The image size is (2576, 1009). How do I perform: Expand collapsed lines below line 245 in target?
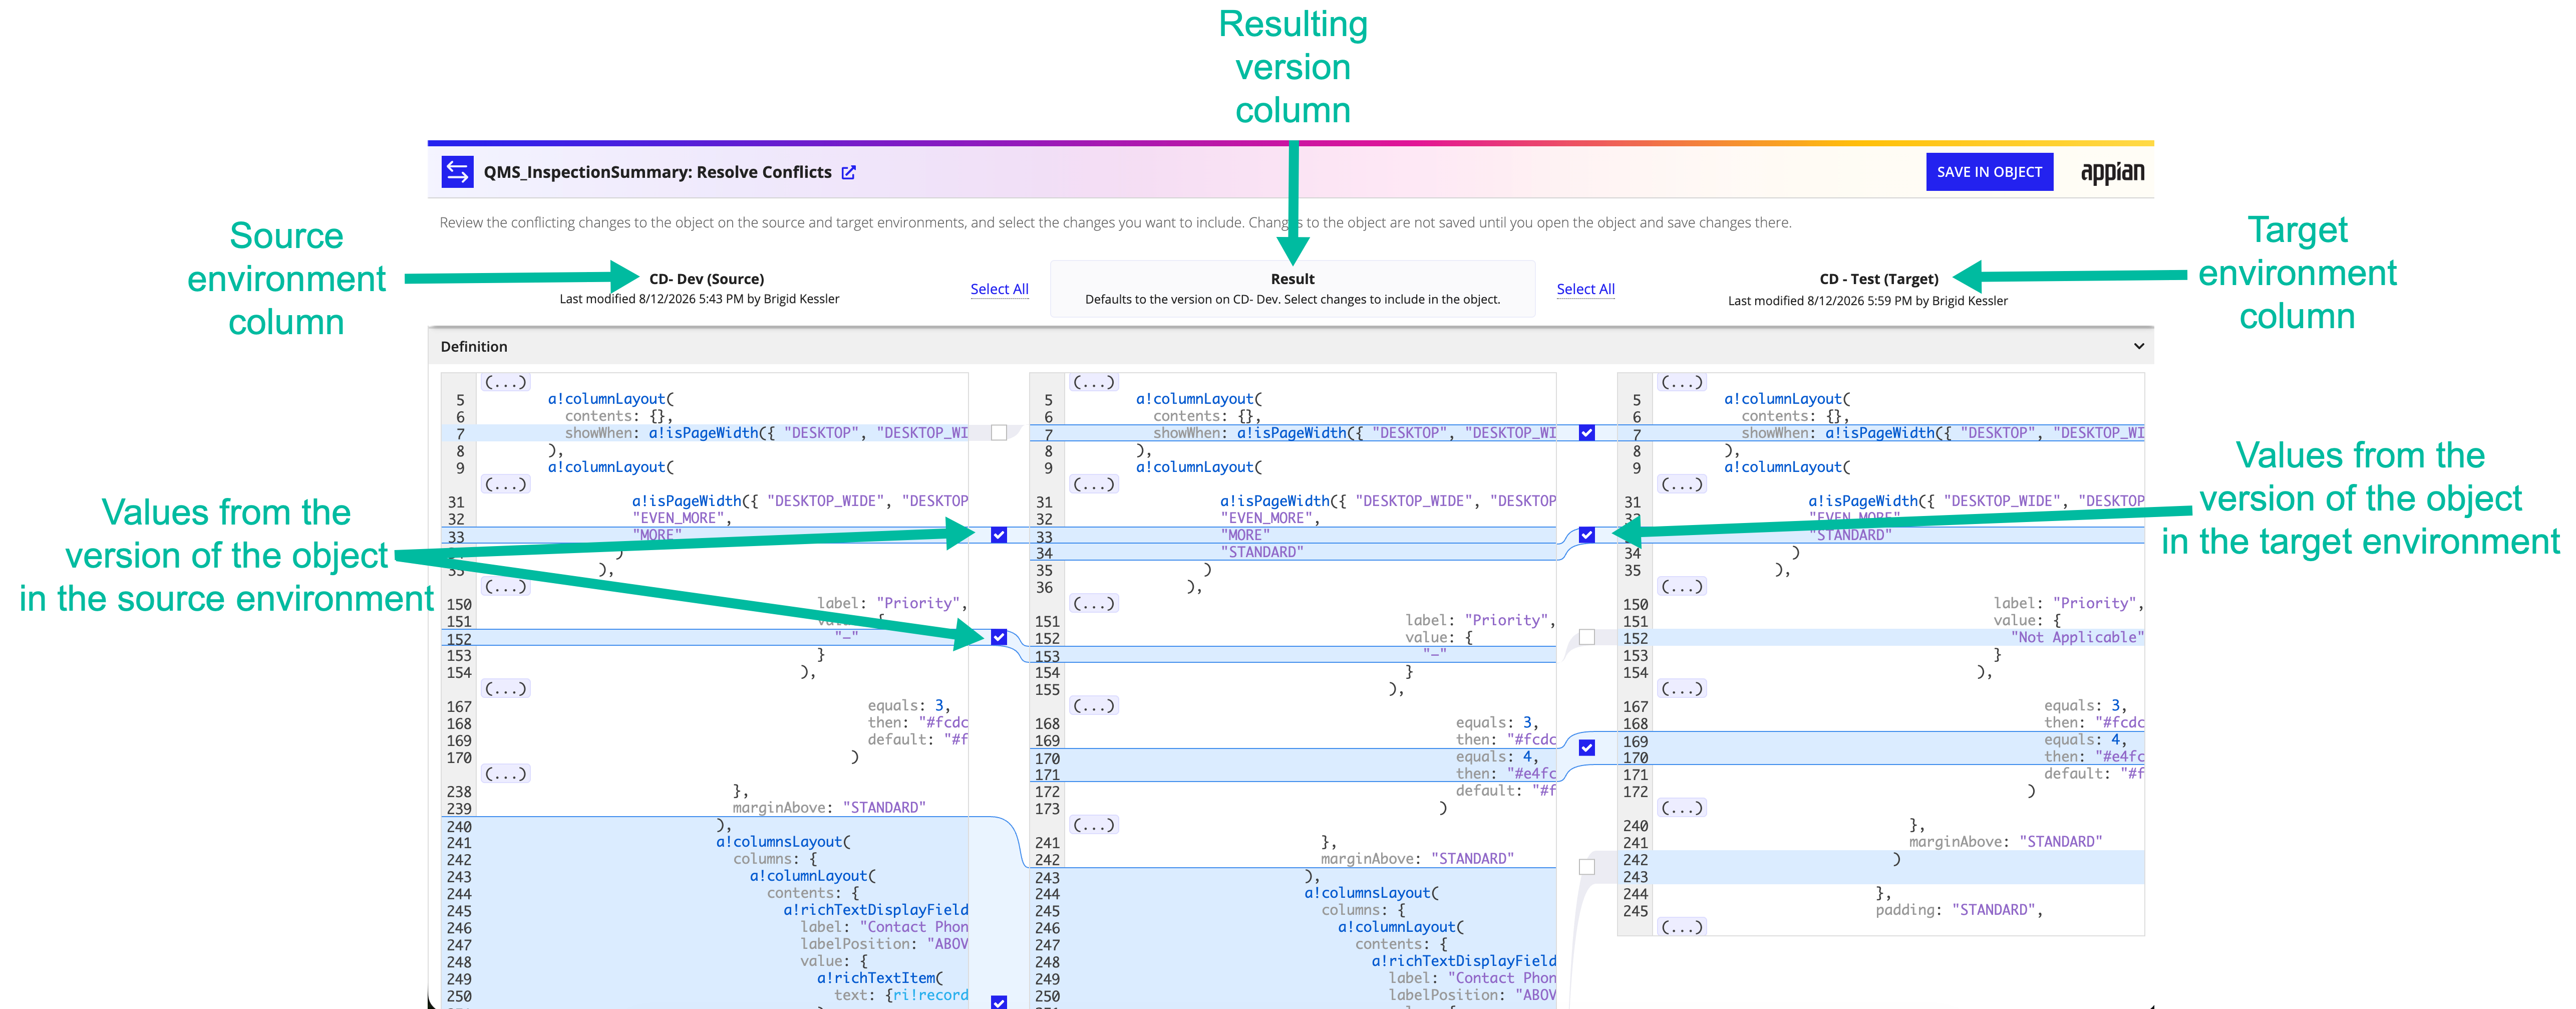(x=1681, y=927)
